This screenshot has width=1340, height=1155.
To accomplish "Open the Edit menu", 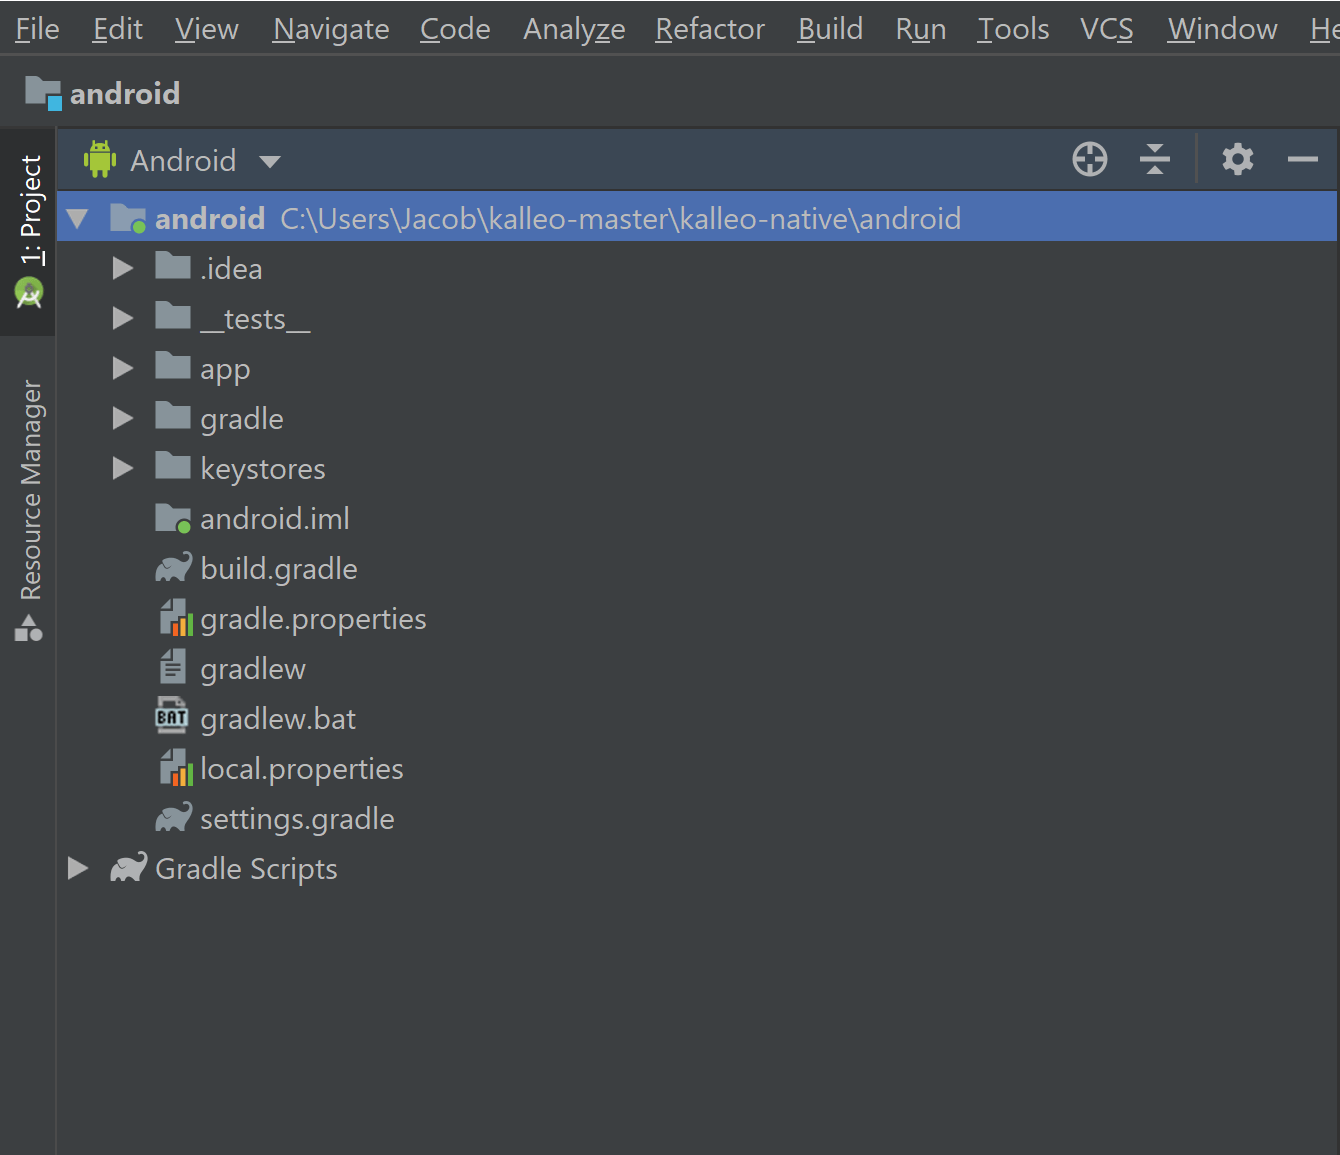I will pyautogui.click(x=118, y=29).
